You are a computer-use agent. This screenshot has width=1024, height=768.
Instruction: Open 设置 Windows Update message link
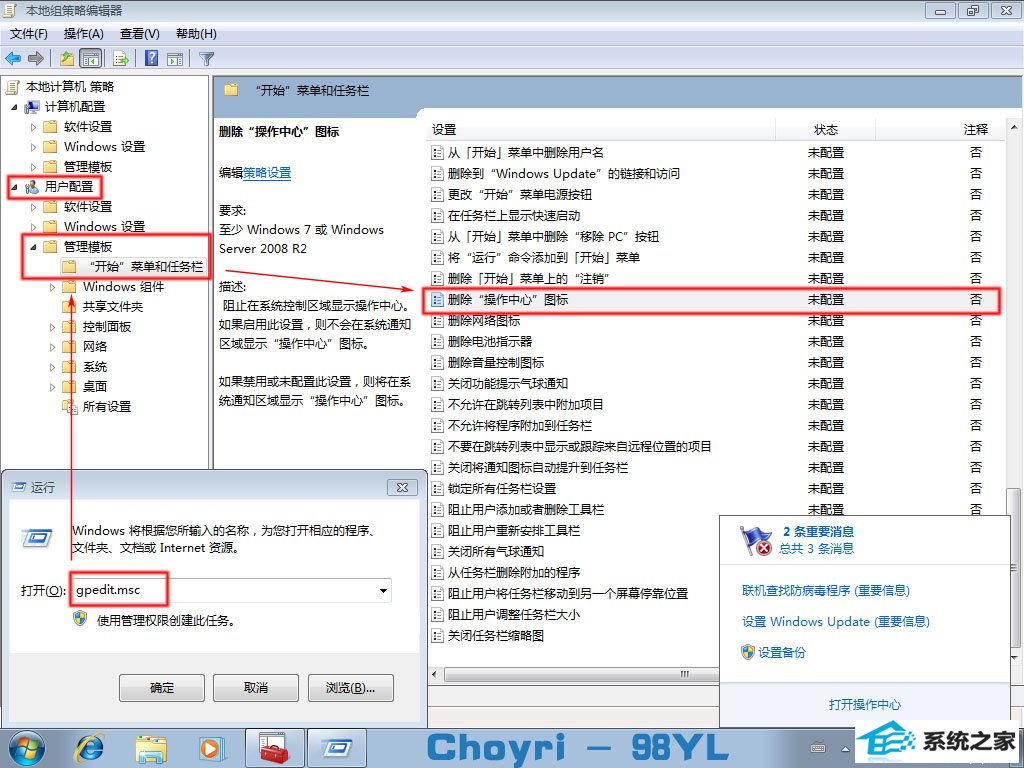point(835,621)
